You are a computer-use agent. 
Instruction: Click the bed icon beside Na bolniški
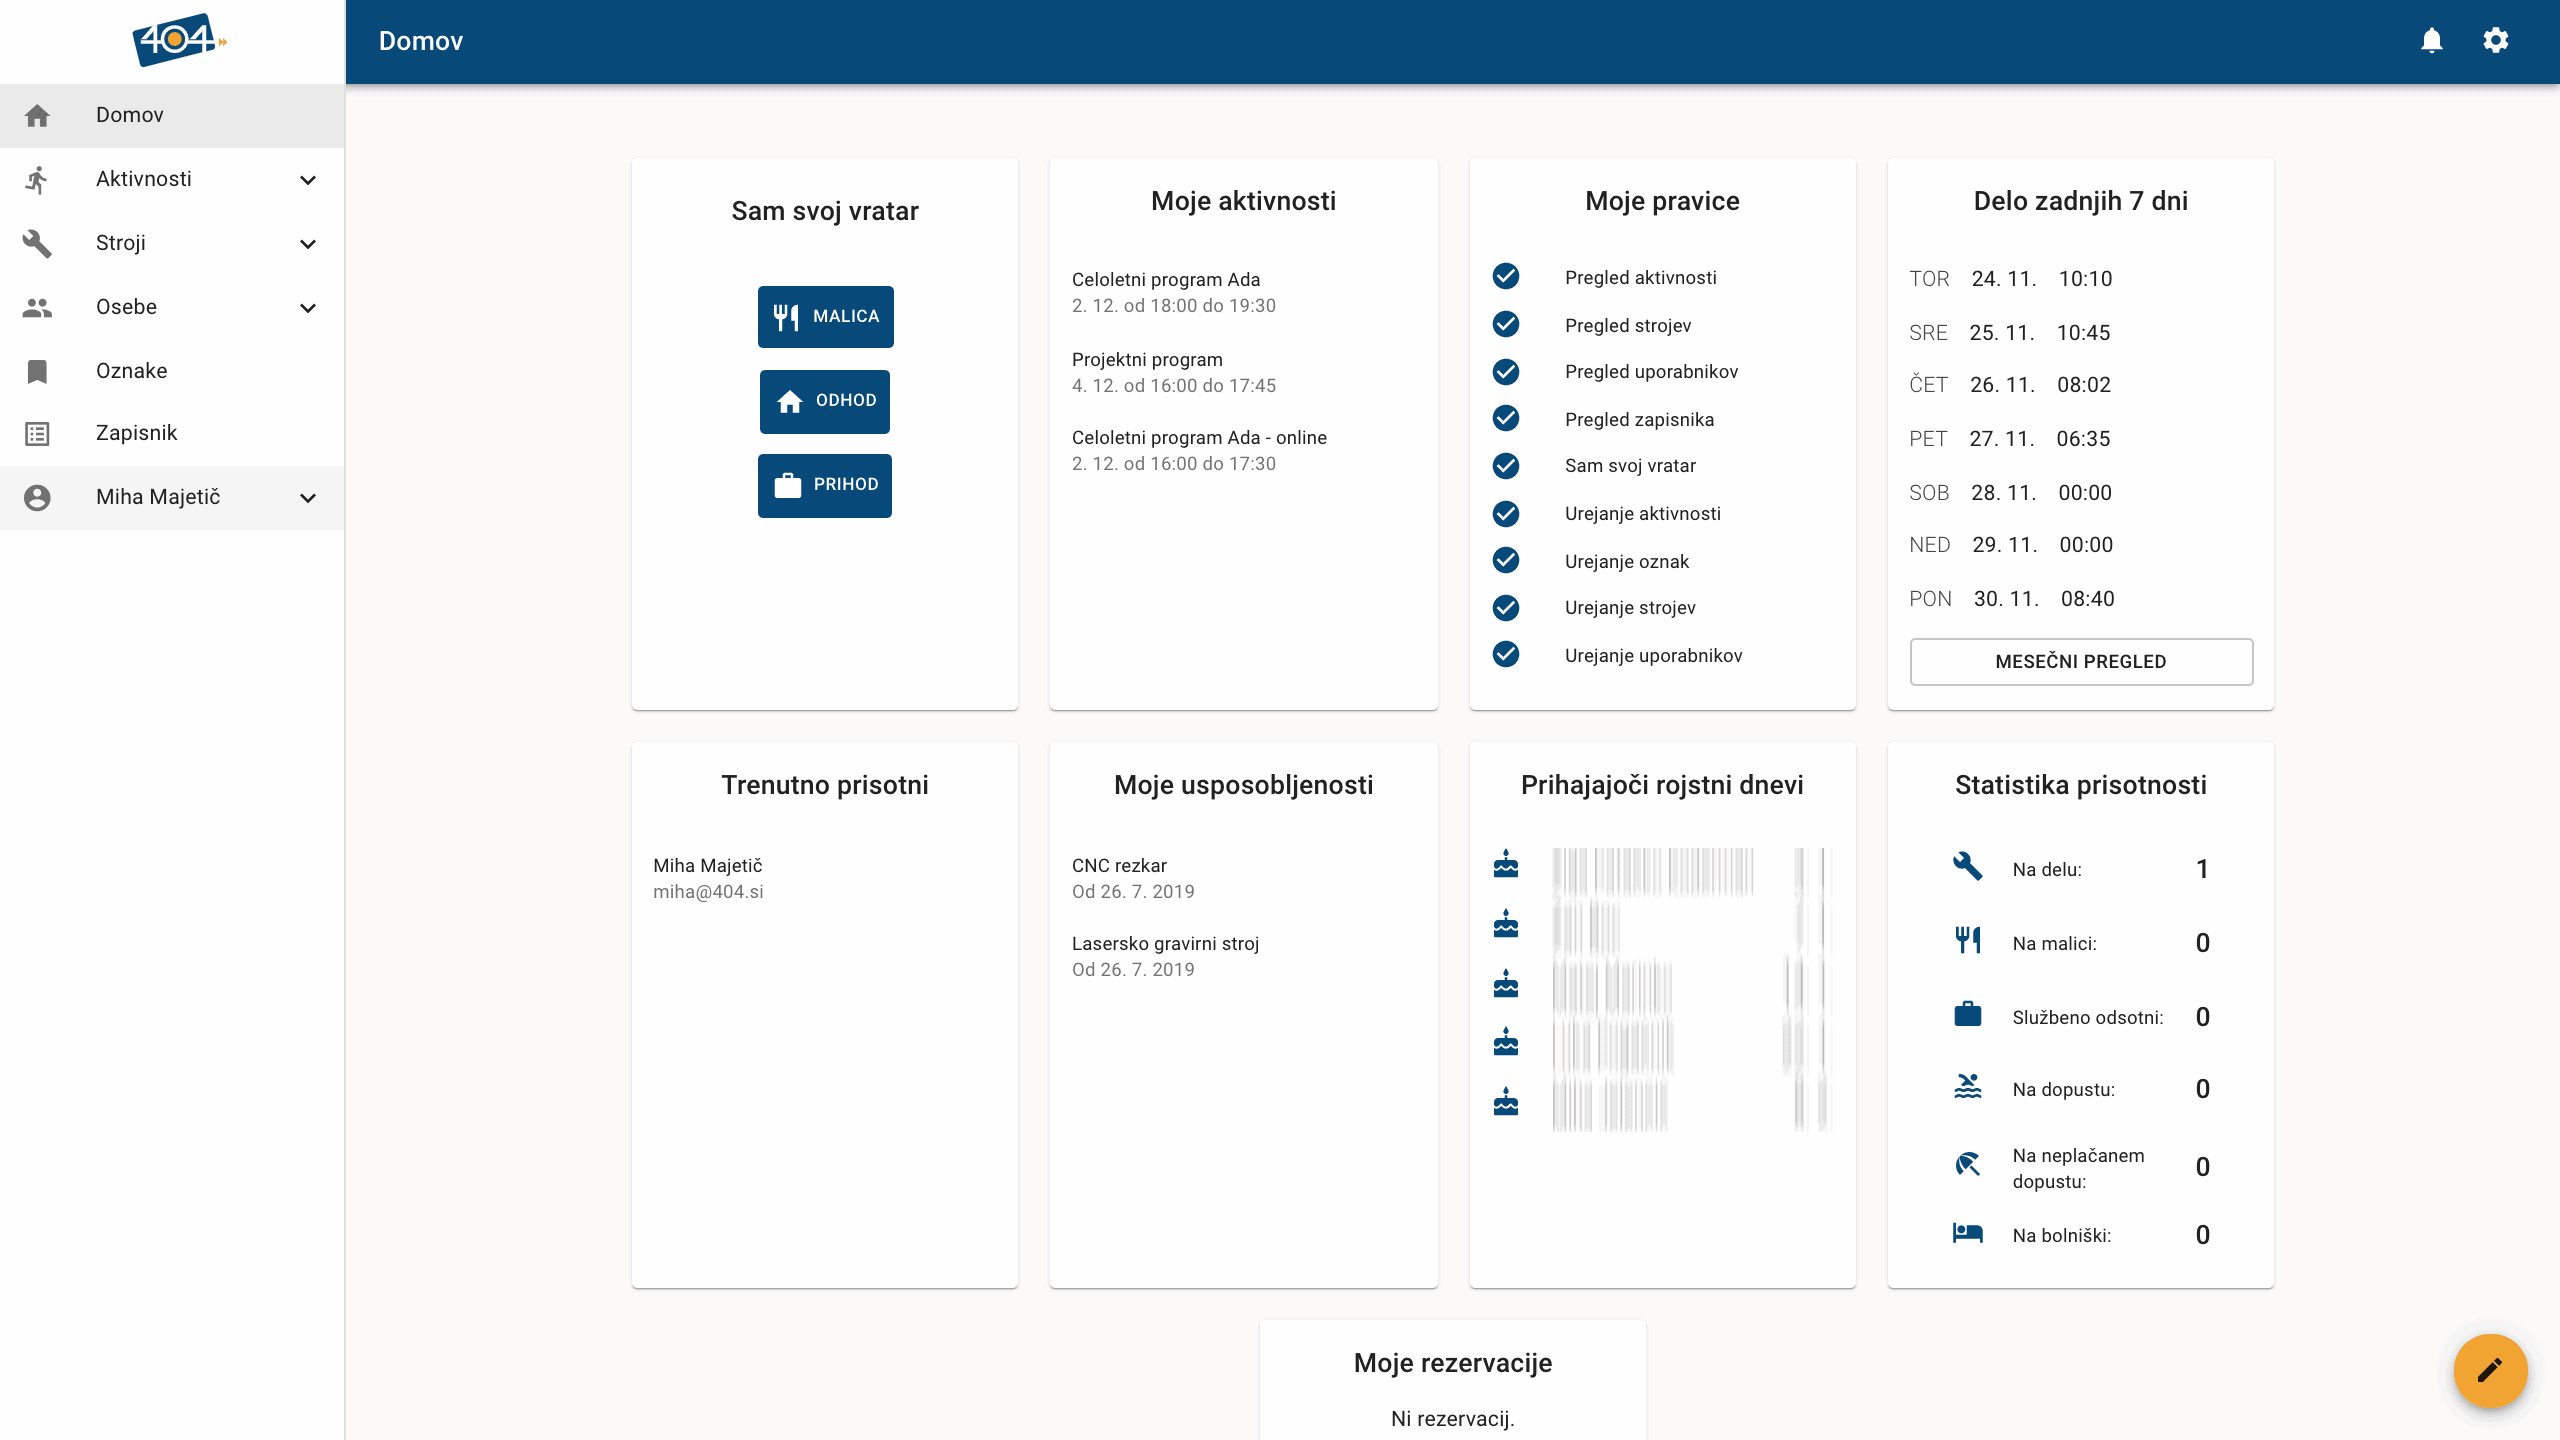coord(1967,1233)
